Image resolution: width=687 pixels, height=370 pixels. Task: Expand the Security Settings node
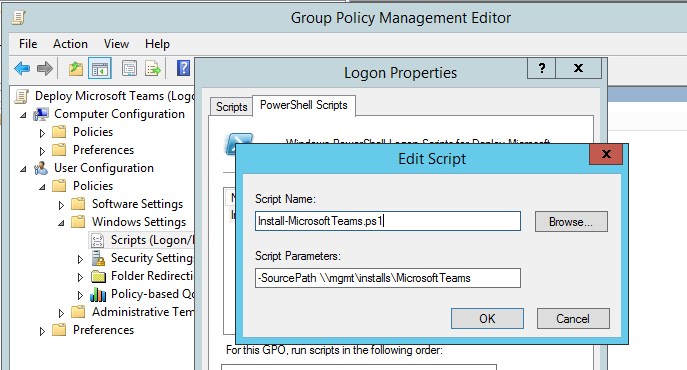pyautogui.click(x=80, y=259)
